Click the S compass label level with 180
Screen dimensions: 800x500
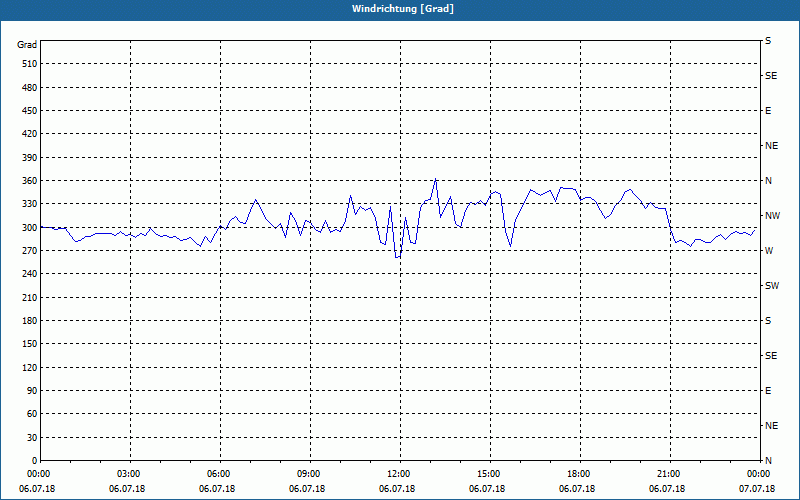click(x=768, y=320)
